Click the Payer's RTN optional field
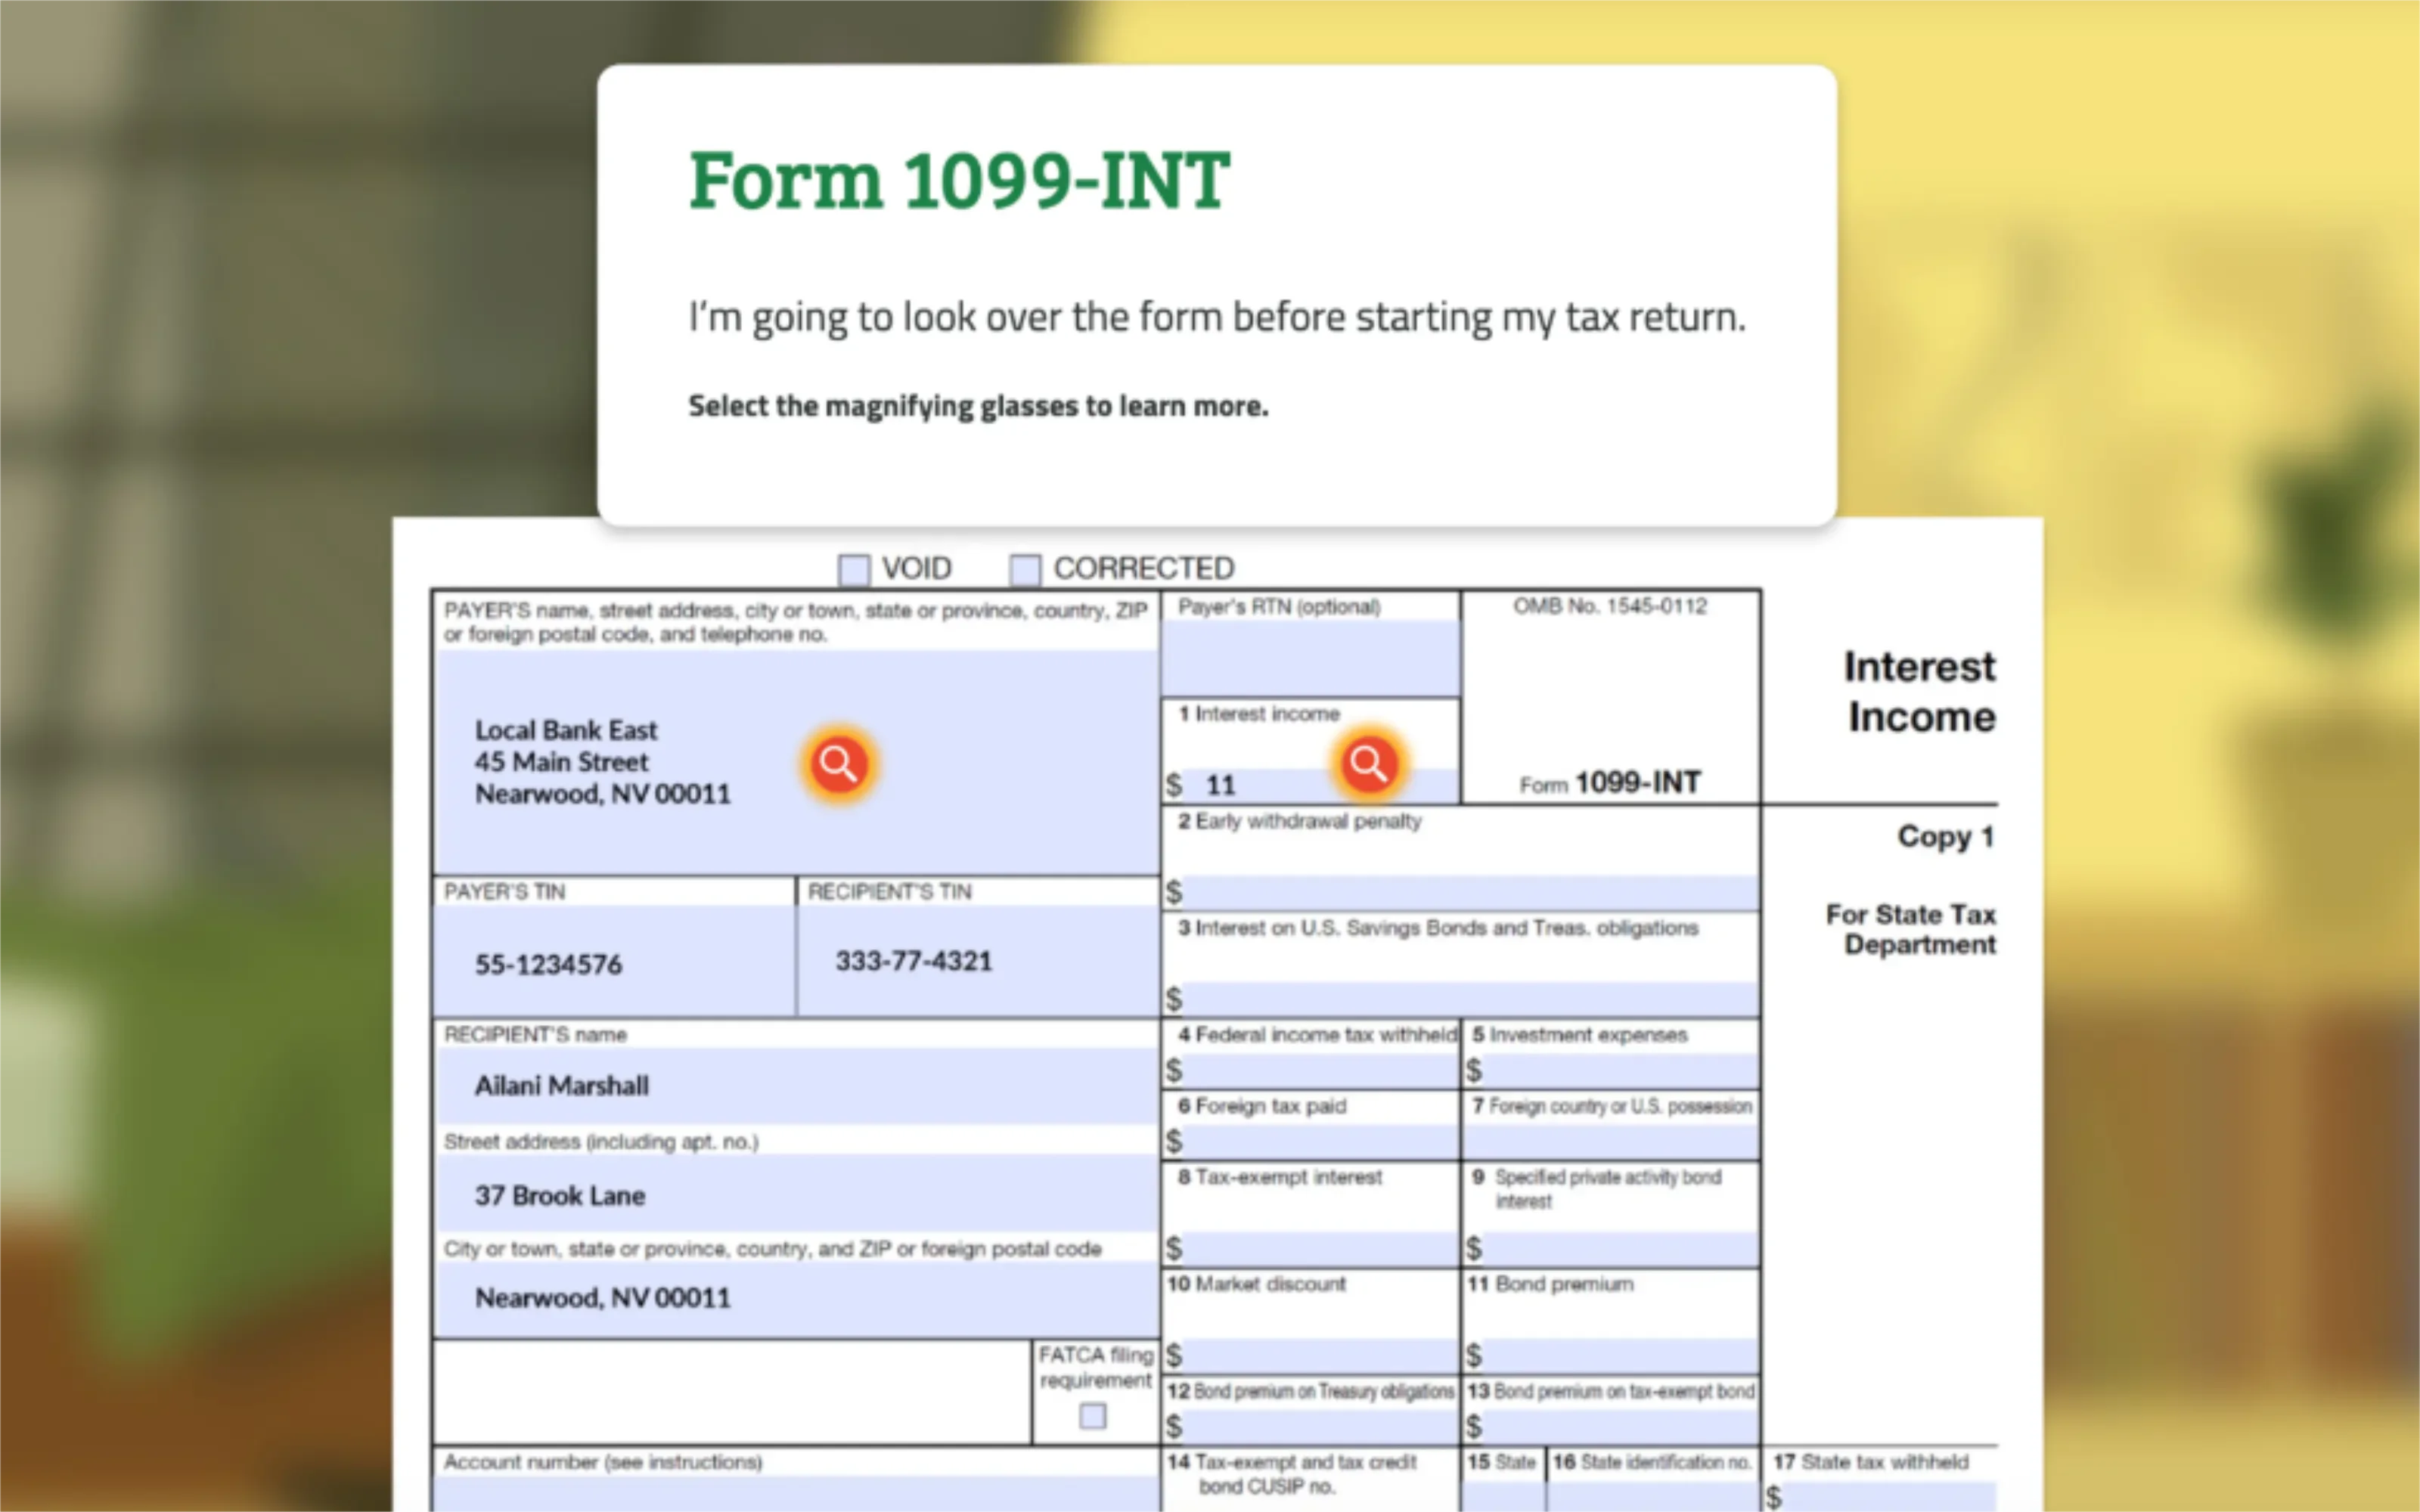The height and width of the screenshot is (1512, 2420). coord(1309,657)
